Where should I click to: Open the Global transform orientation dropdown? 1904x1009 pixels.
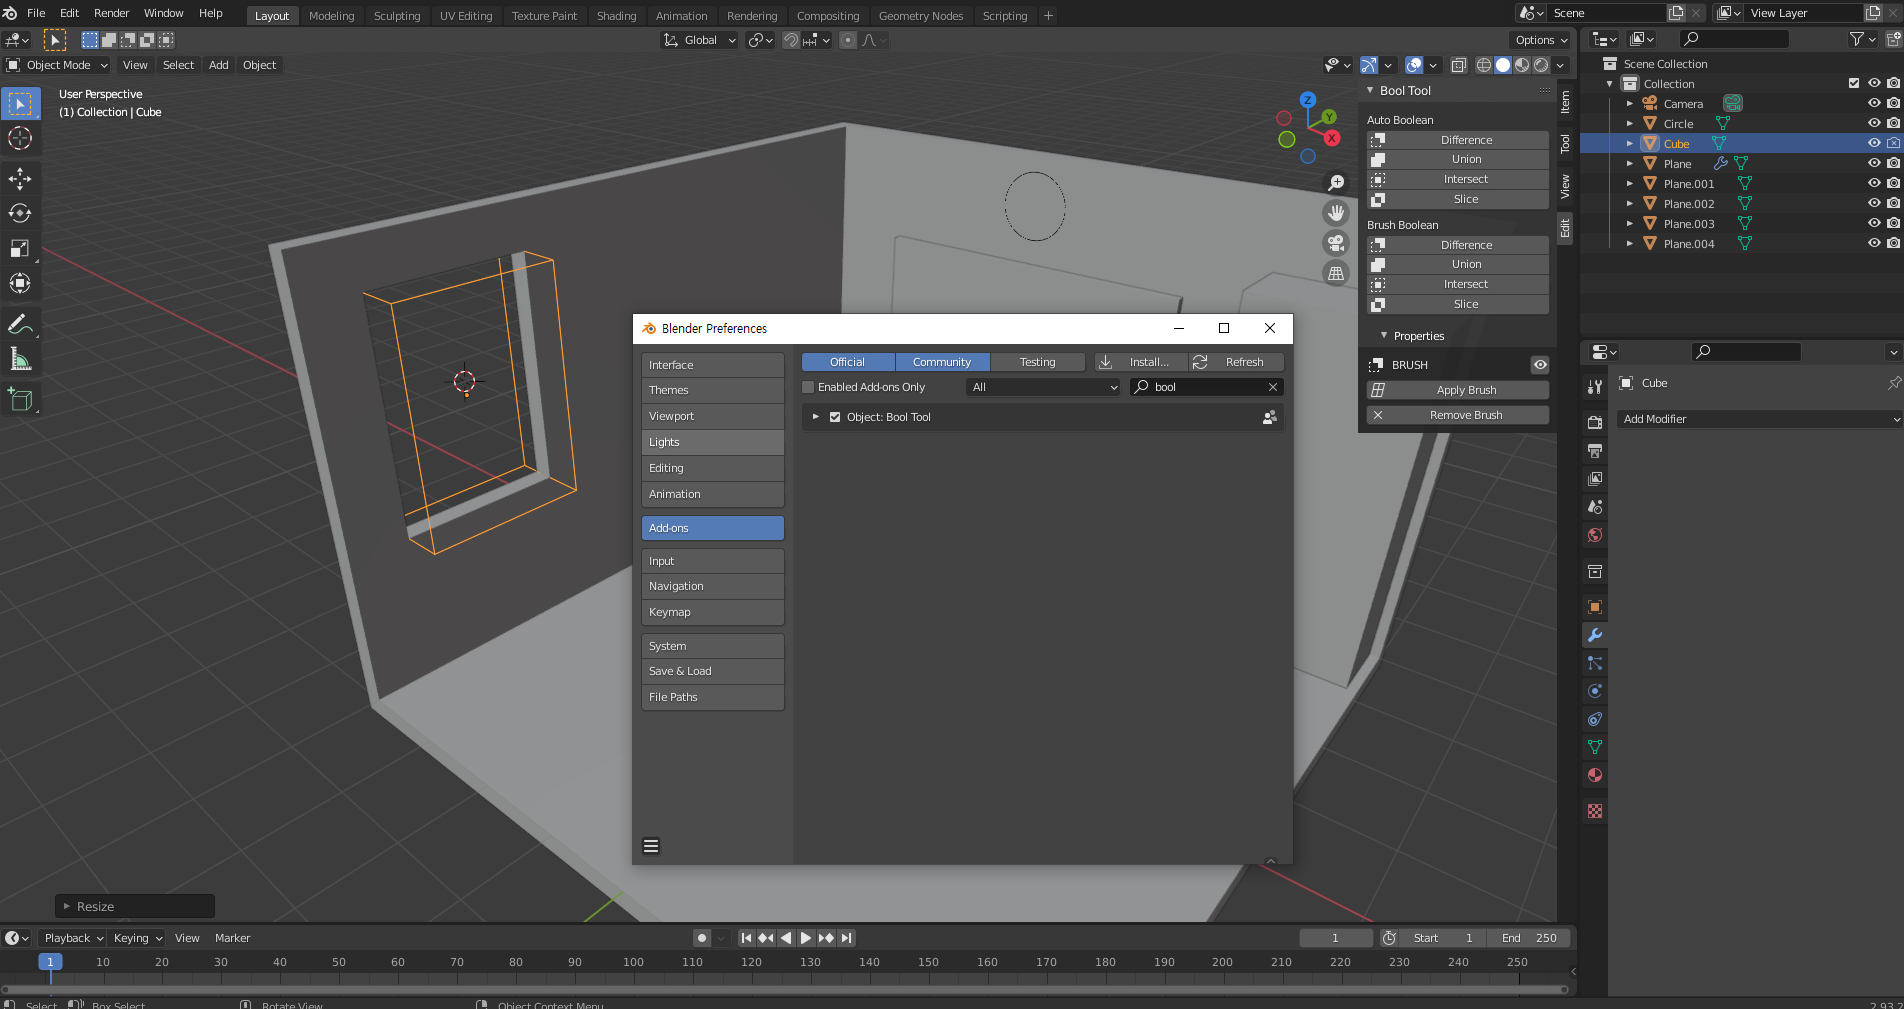coord(700,40)
